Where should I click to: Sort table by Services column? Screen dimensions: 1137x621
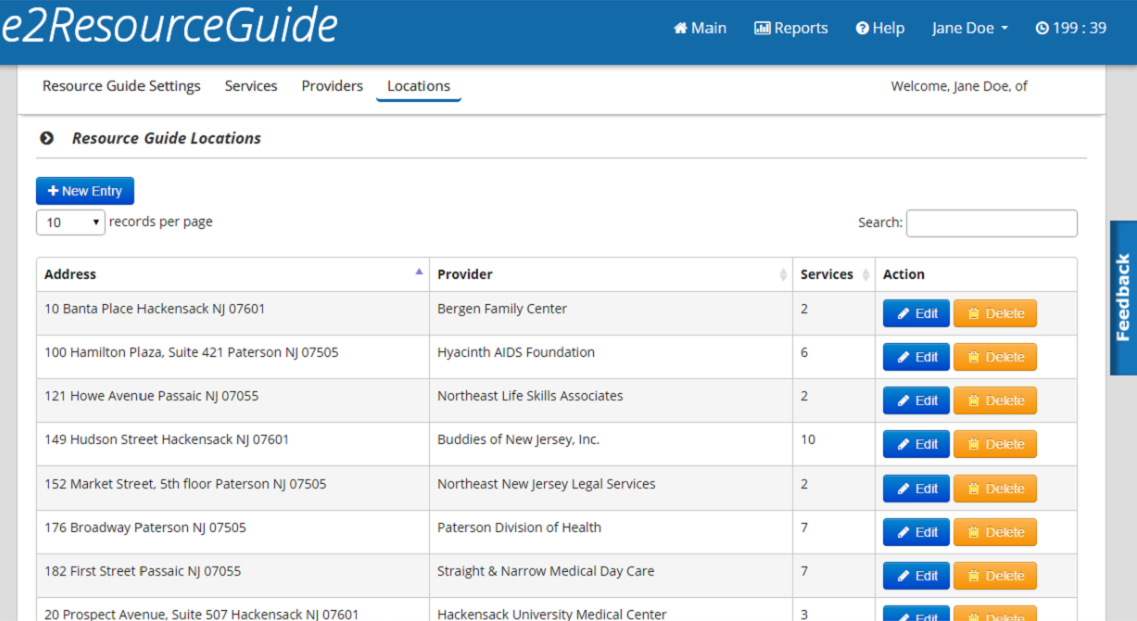point(833,274)
